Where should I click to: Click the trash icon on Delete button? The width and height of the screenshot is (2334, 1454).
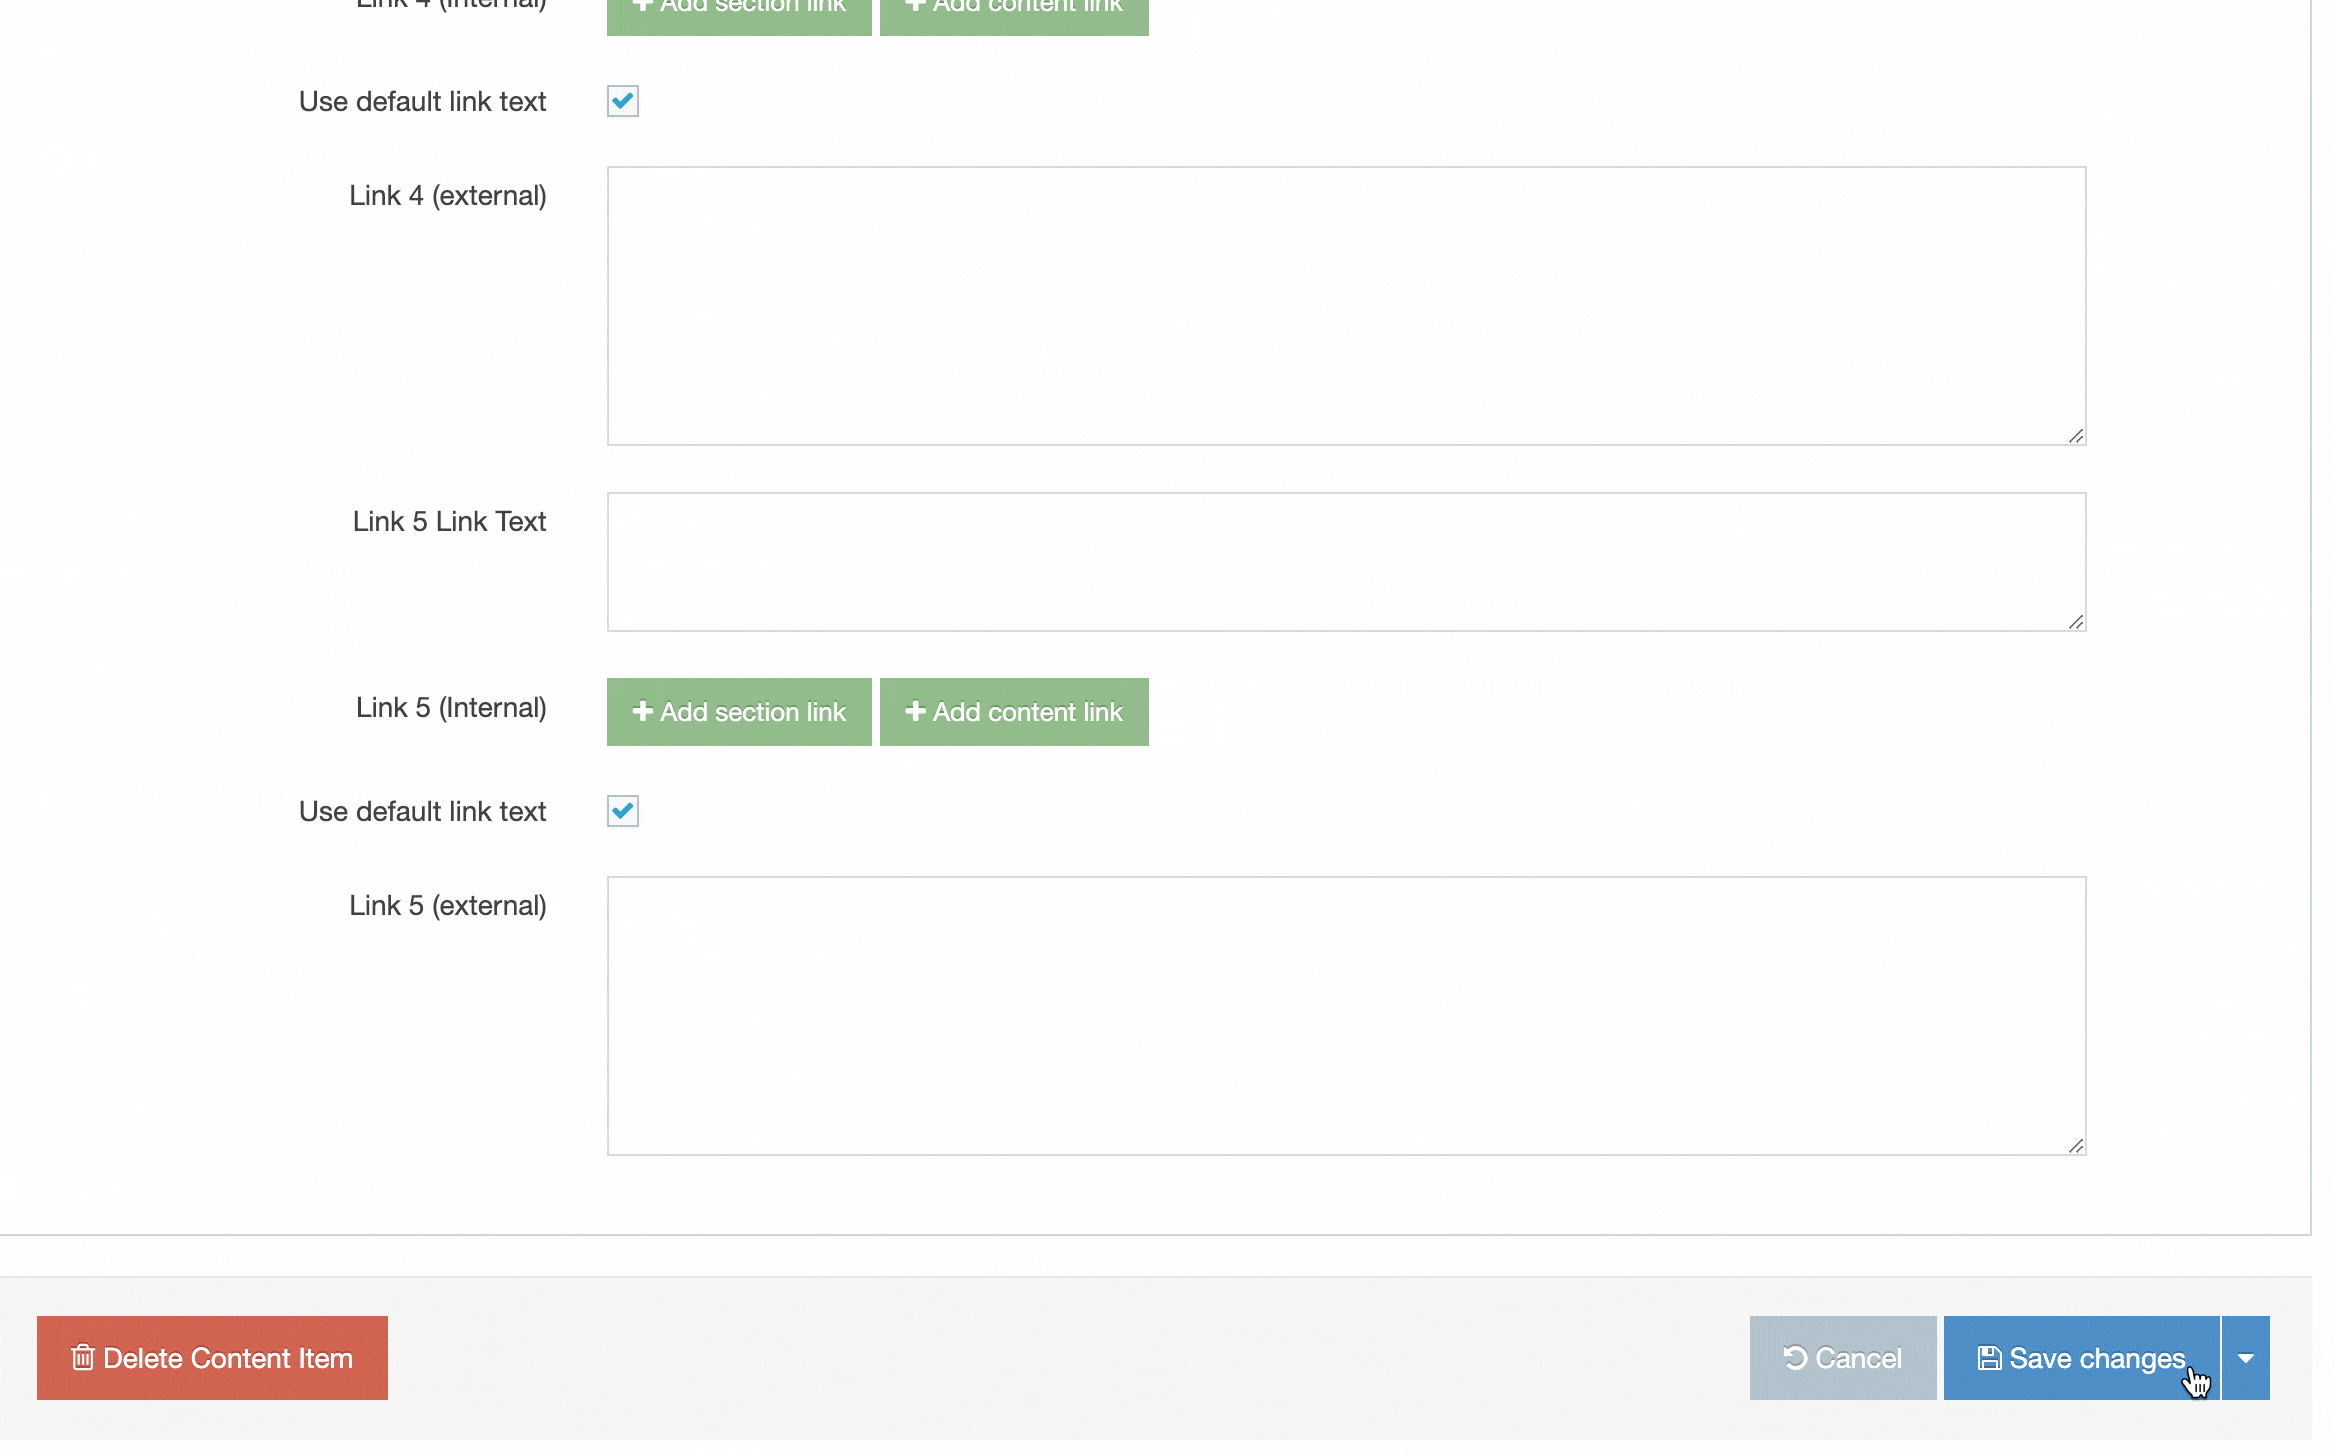coord(83,1357)
